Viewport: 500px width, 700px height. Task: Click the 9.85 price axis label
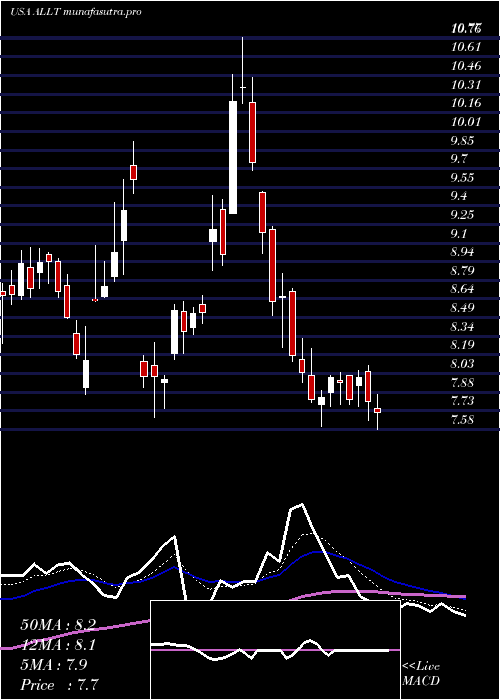tap(463, 141)
